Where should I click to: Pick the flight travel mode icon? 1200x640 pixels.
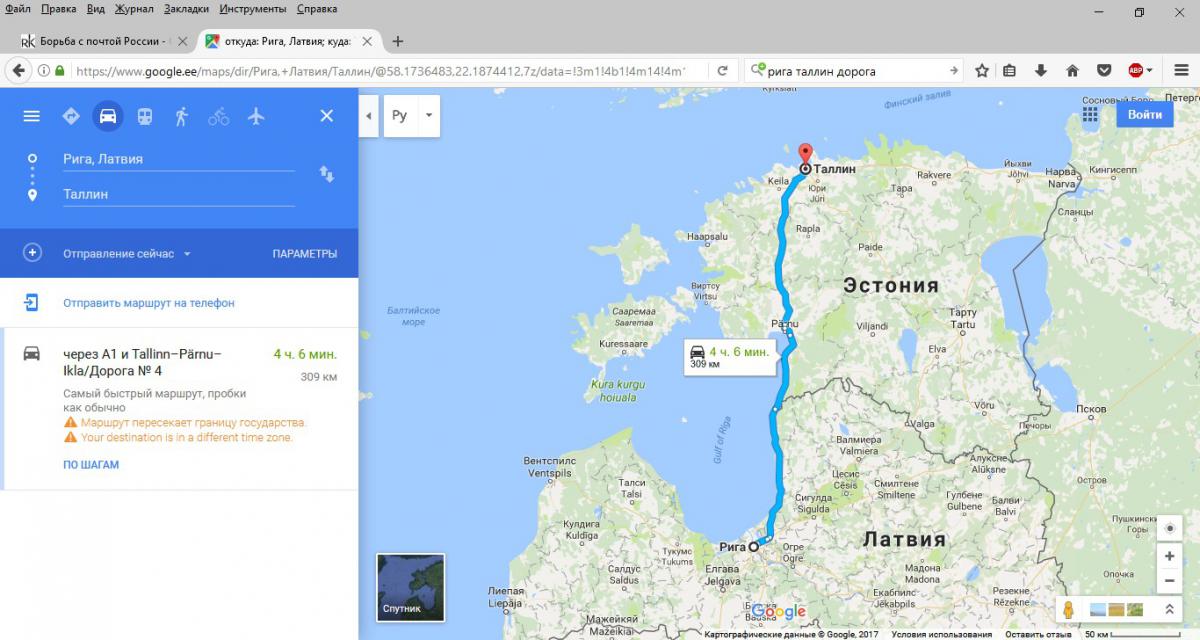coord(255,116)
